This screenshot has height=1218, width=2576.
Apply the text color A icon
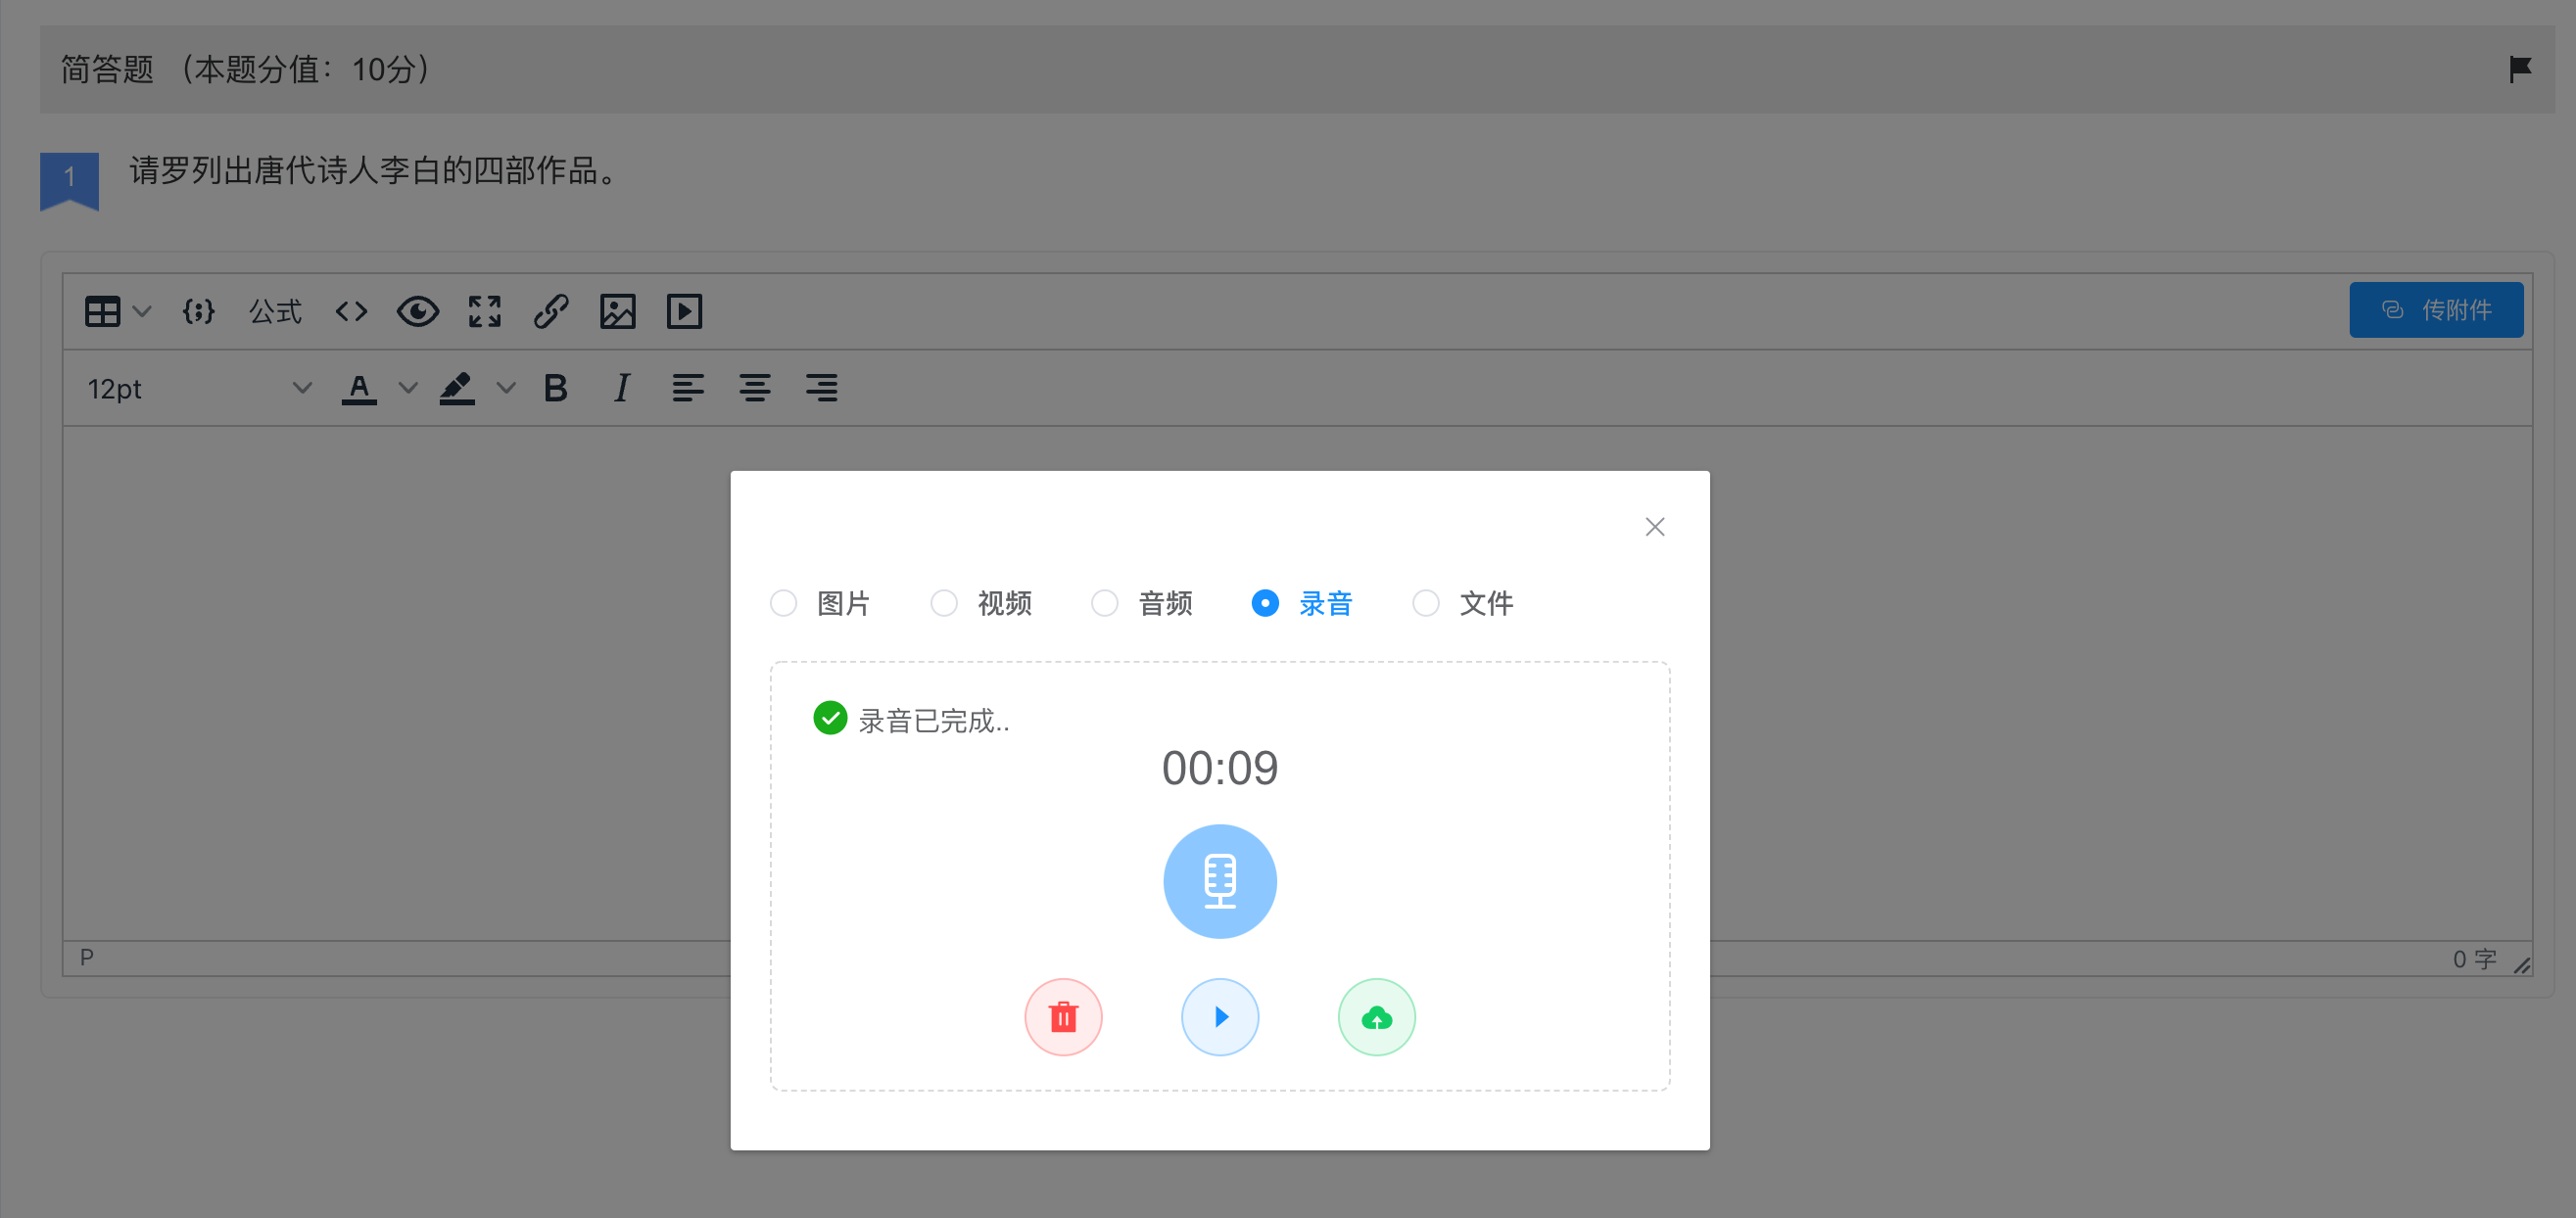(359, 388)
